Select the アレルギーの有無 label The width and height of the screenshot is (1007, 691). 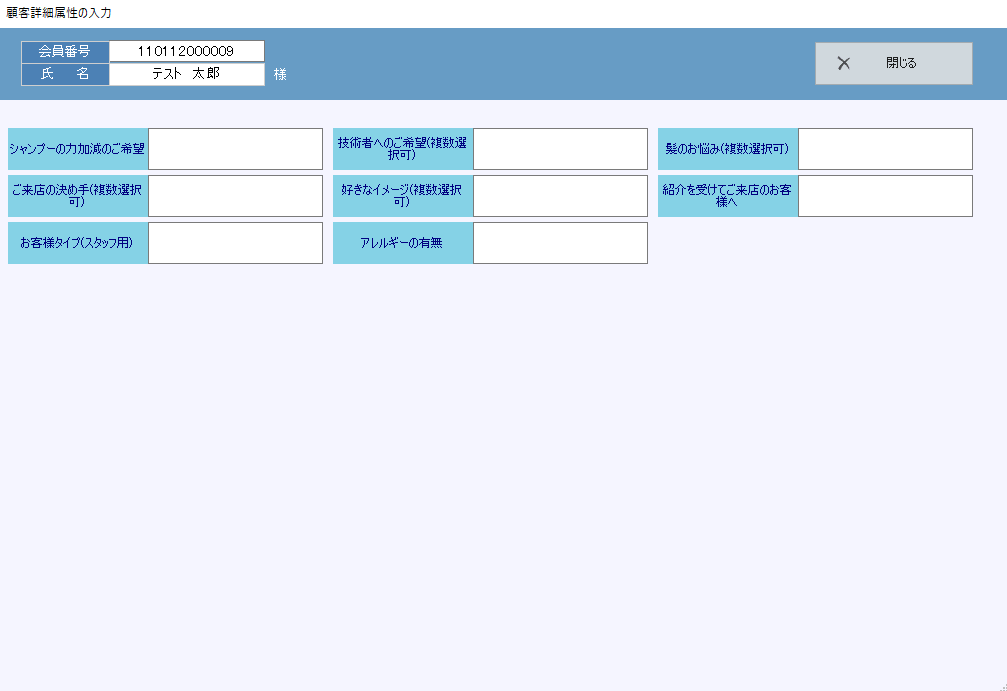pyautogui.click(x=403, y=243)
